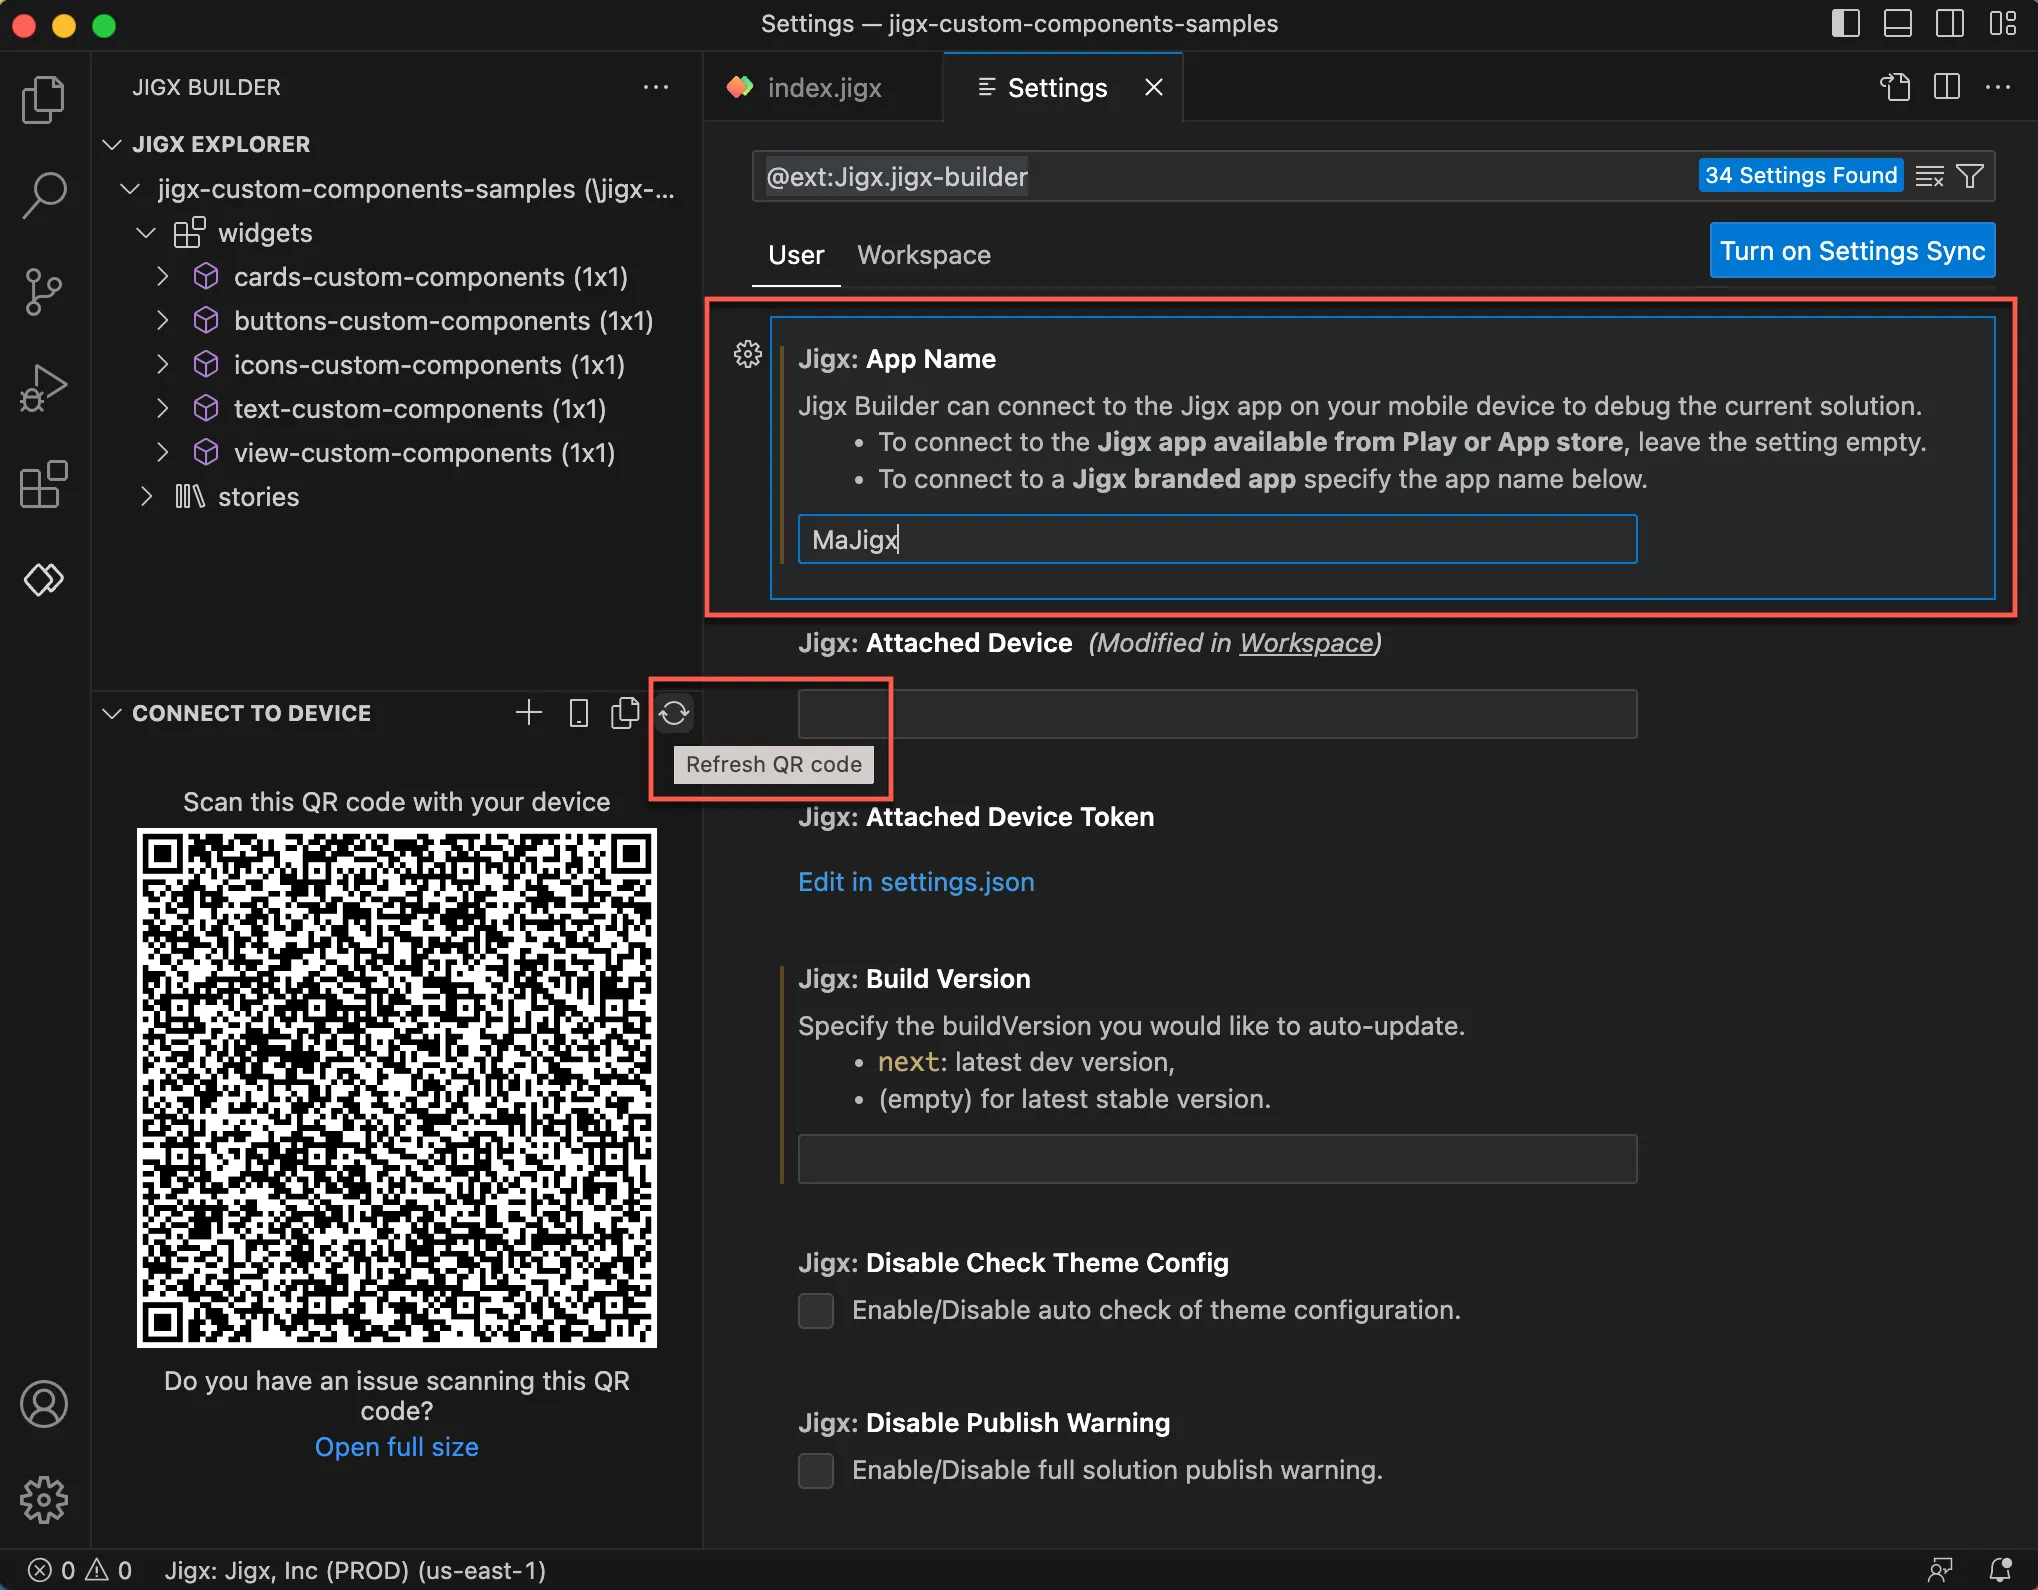Click the Attached Device input field
The height and width of the screenshot is (1590, 2038).
click(1217, 714)
